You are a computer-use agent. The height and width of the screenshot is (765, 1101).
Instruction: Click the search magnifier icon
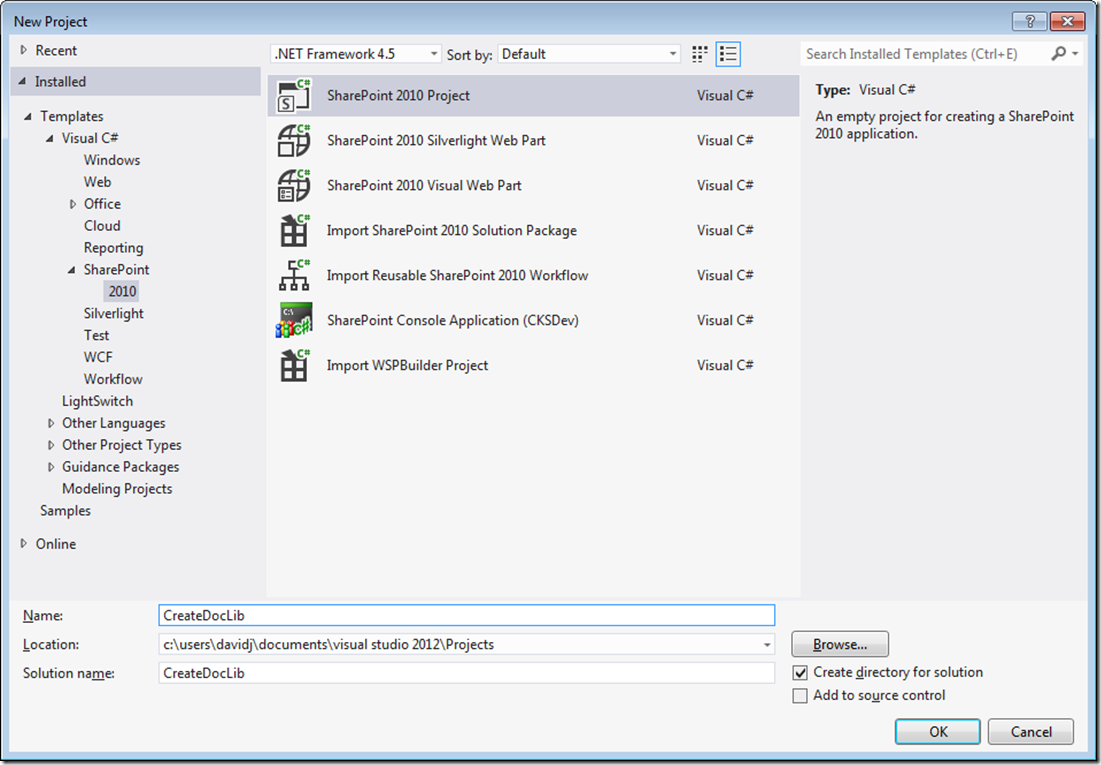1058,53
